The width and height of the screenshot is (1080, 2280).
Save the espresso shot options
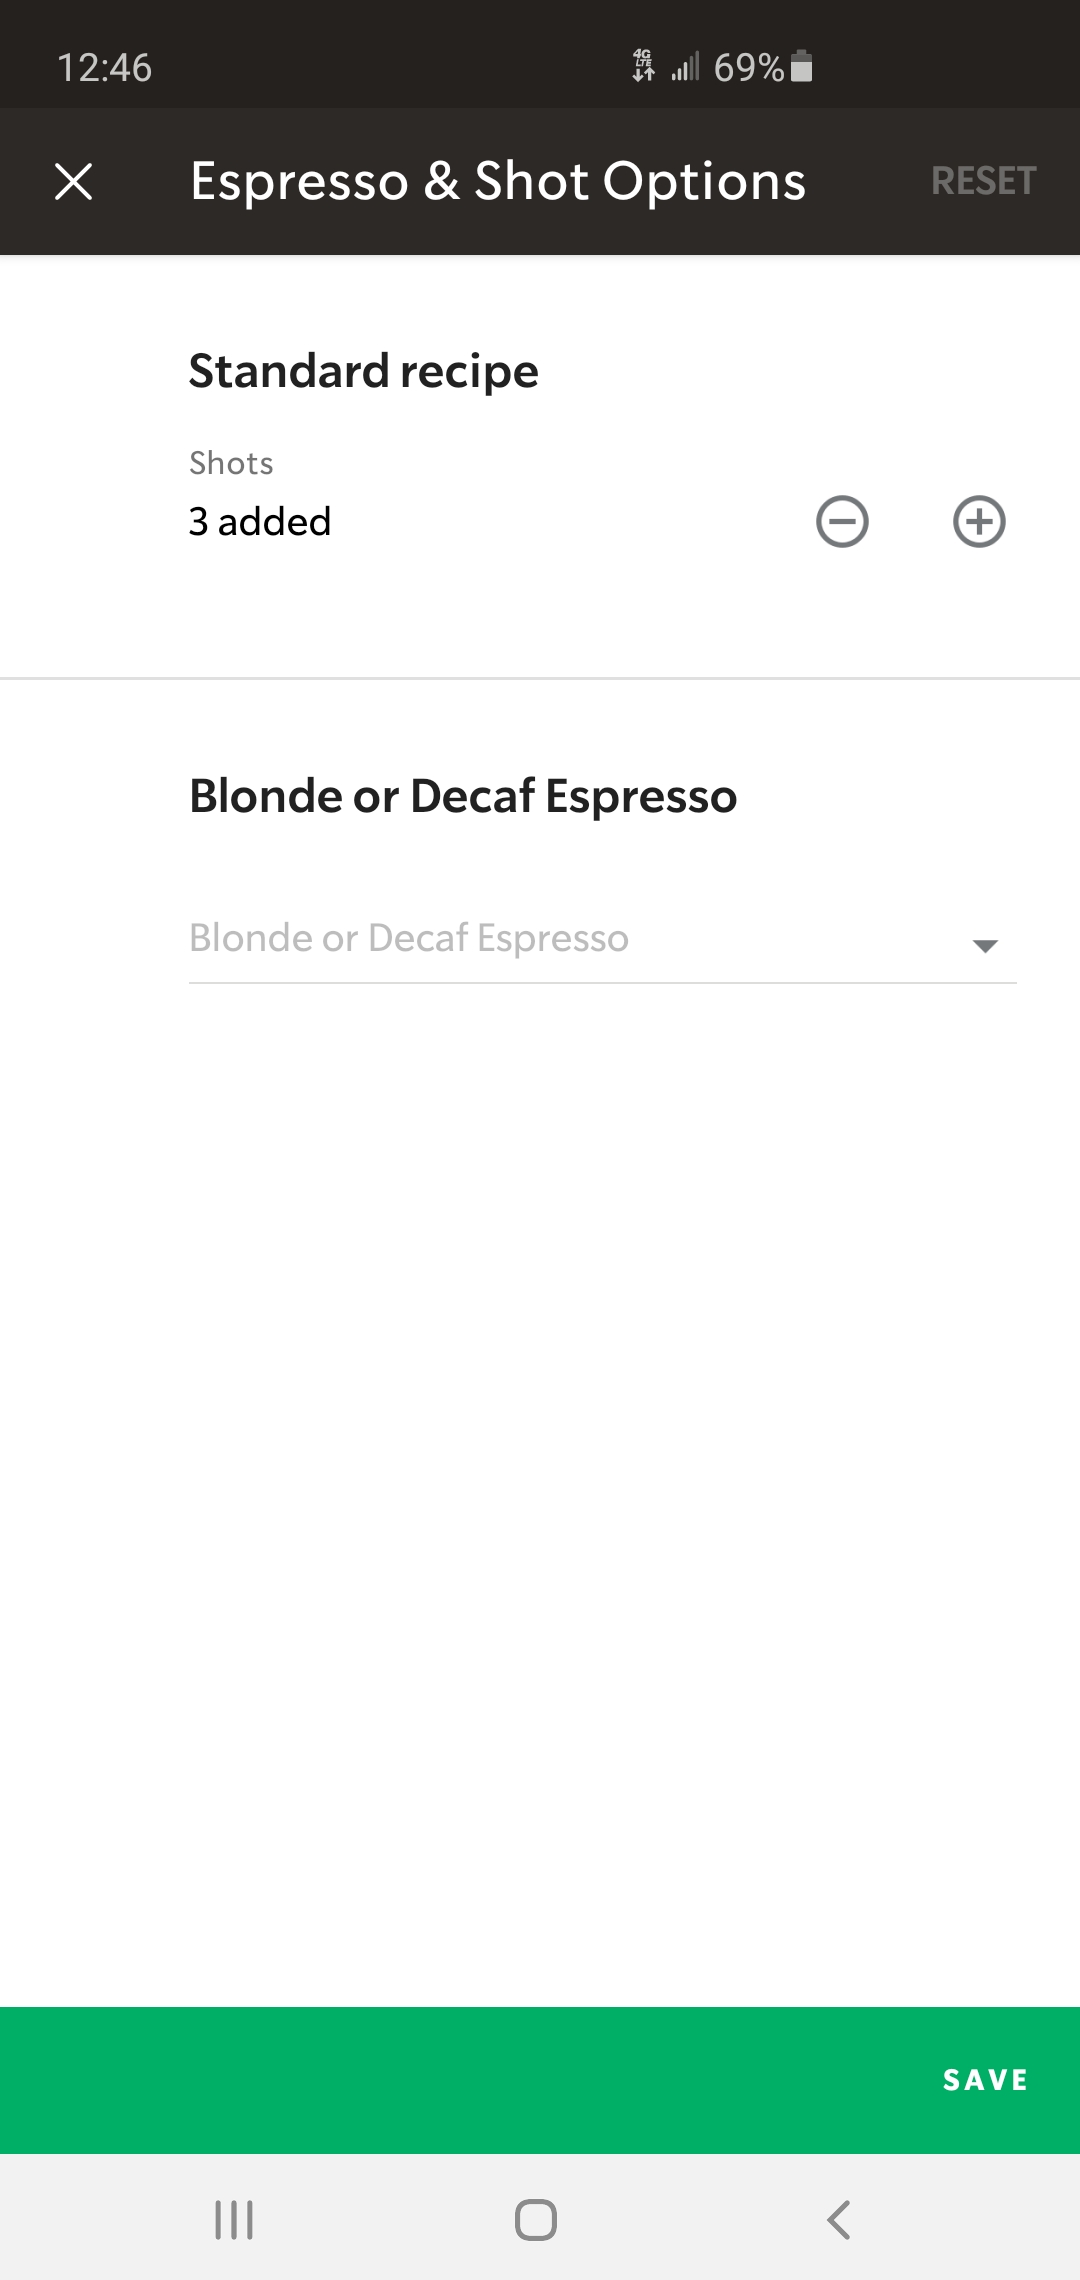pos(985,2080)
